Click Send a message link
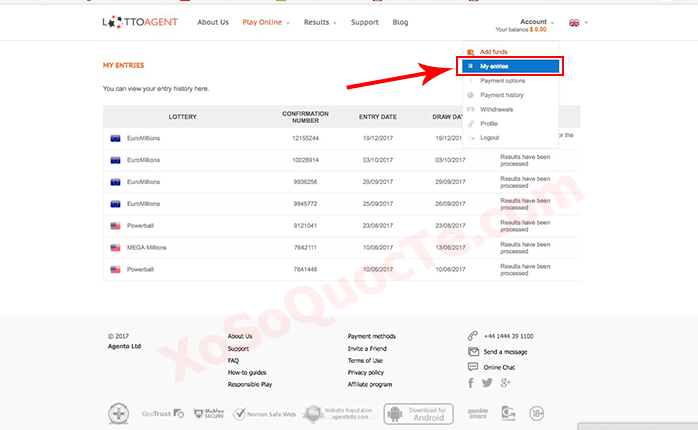Image resolution: width=698 pixels, height=430 pixels. coord(505,352)
